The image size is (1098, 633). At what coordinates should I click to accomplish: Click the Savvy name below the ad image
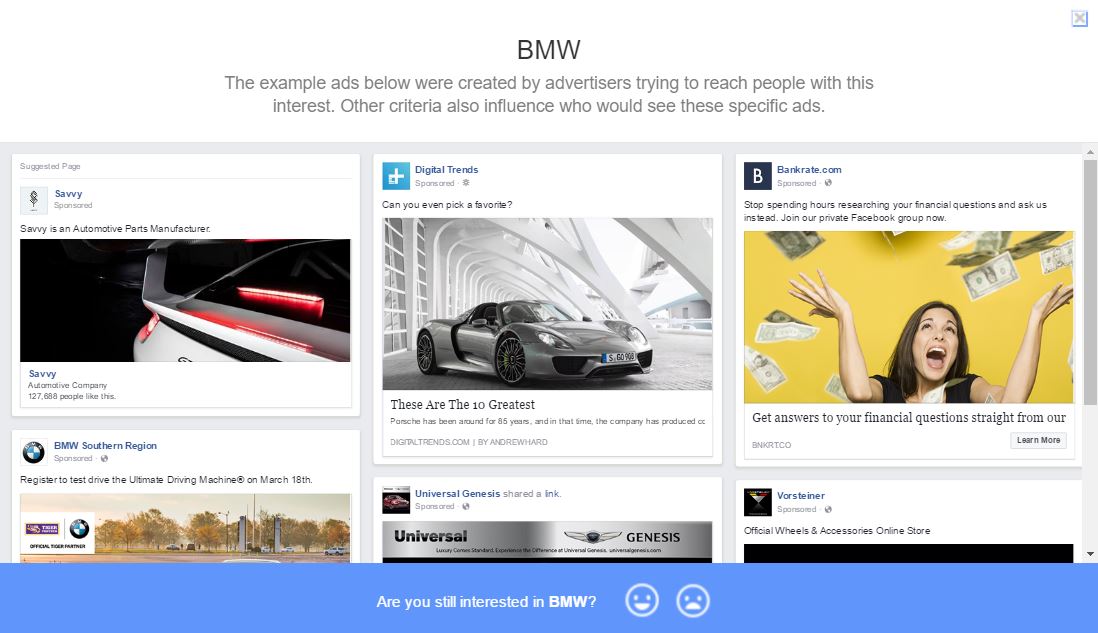point(42,374)
